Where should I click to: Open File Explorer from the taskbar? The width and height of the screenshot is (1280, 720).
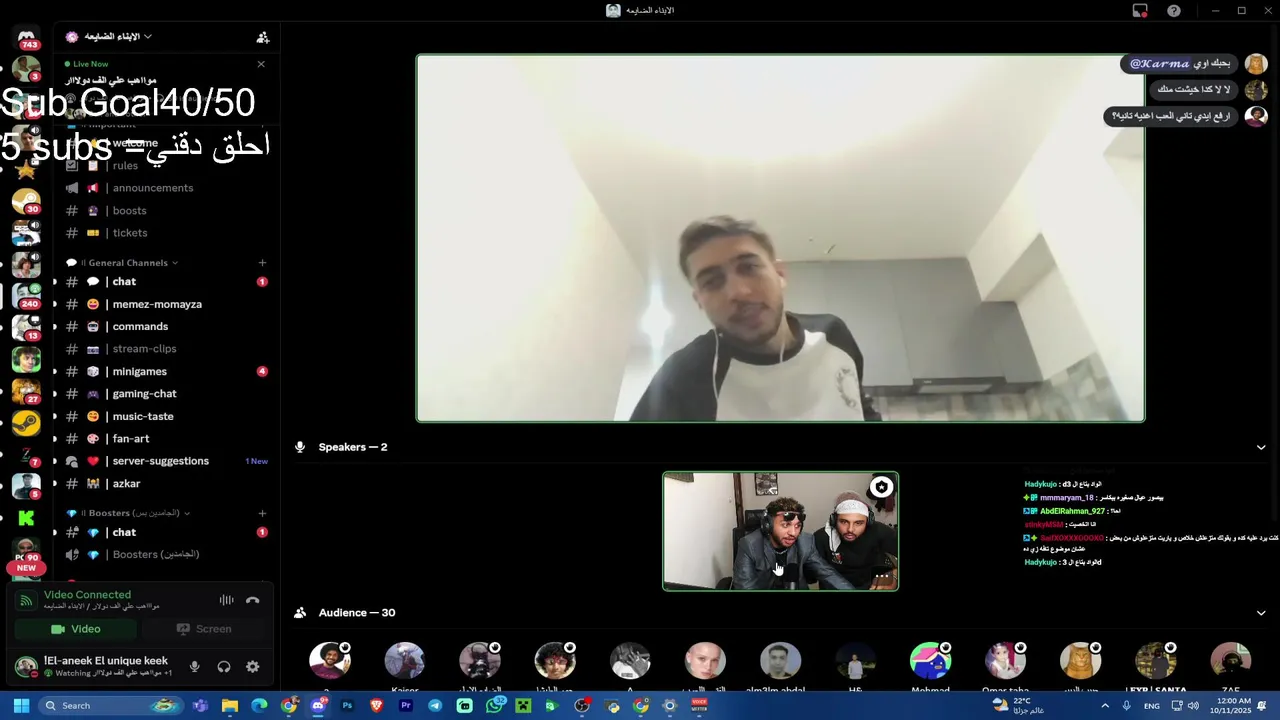tap(230, 706)
